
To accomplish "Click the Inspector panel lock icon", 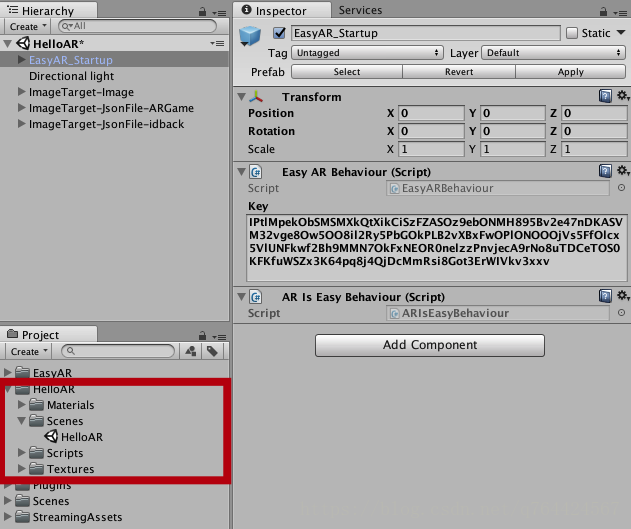I will pyautogui.click(x=603, y=12).
